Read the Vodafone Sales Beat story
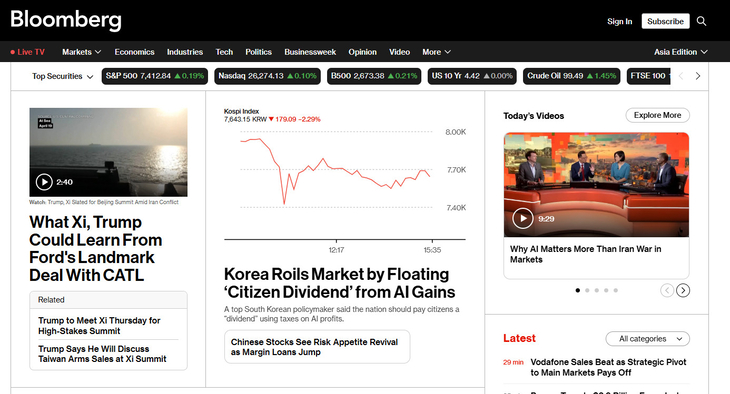The width and height of the screenshot is (730, 394). [608, 367]
